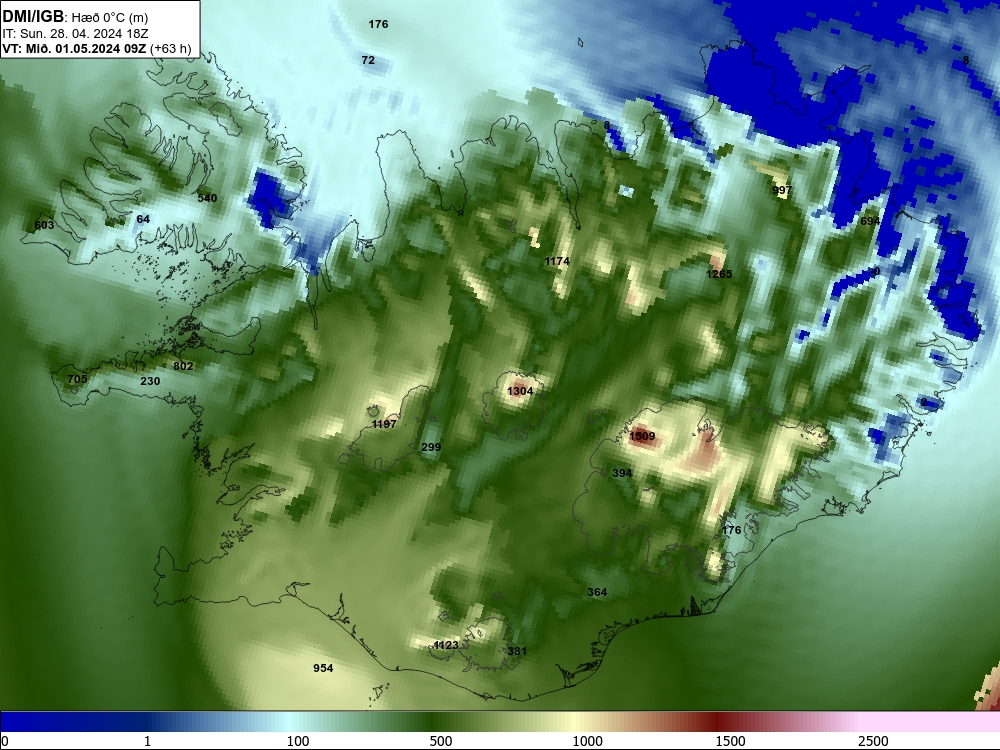Click the map value "705"

click(x=77, y=379)
